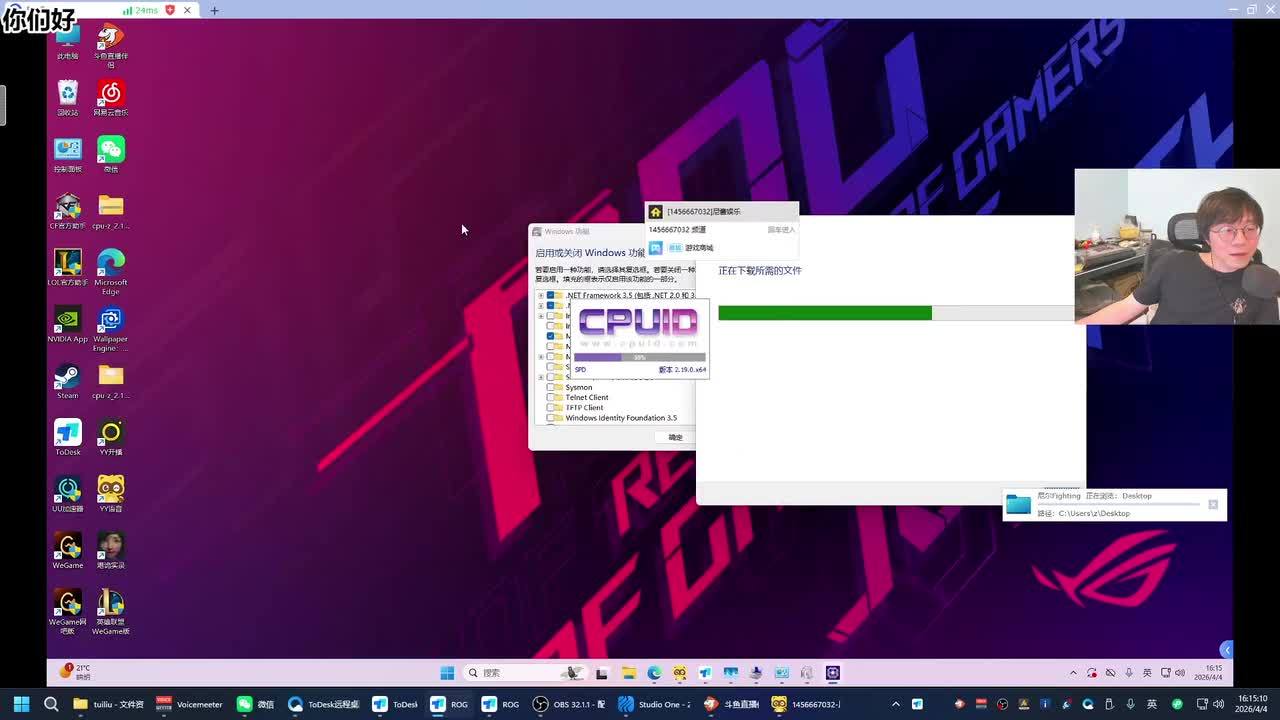Open OBS 32.1.1 from host taskbar
This screenshot has height=720, width=1280.
click(x=568, y=704)
